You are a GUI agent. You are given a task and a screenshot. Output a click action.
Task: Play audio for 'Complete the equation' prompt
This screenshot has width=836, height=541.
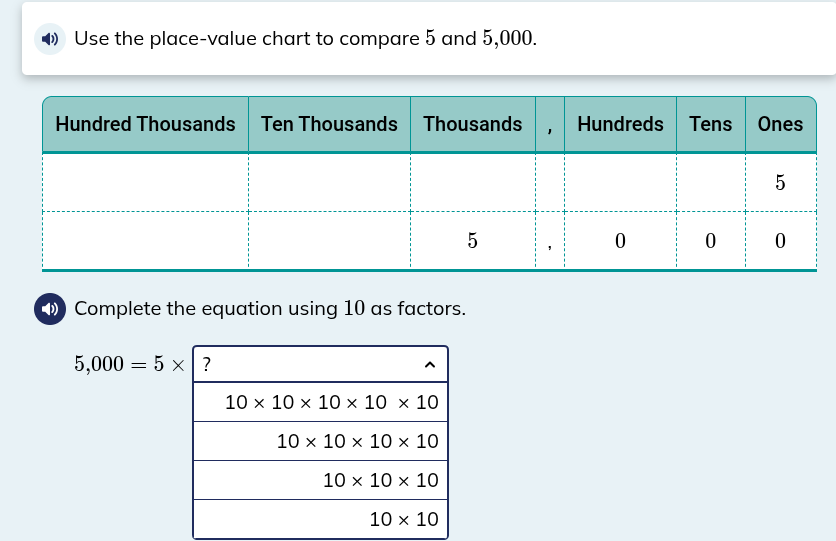point(50,308)
